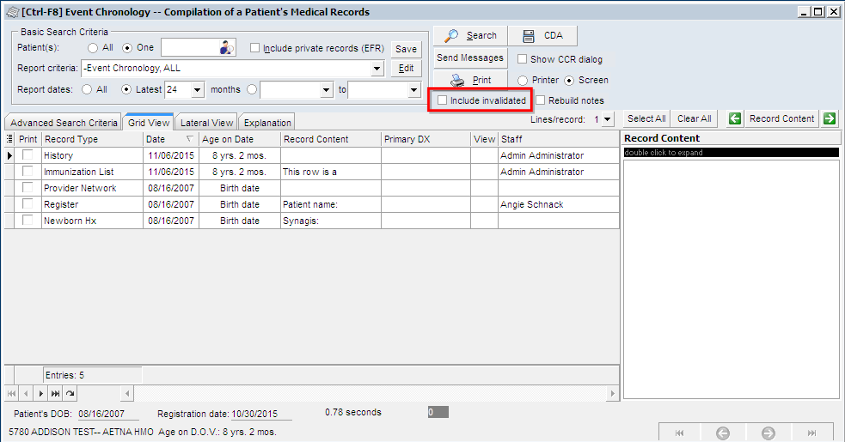This screenshot has height=442, width=845.
Task: Click the CDA button
Action: (x=543, y=36)
